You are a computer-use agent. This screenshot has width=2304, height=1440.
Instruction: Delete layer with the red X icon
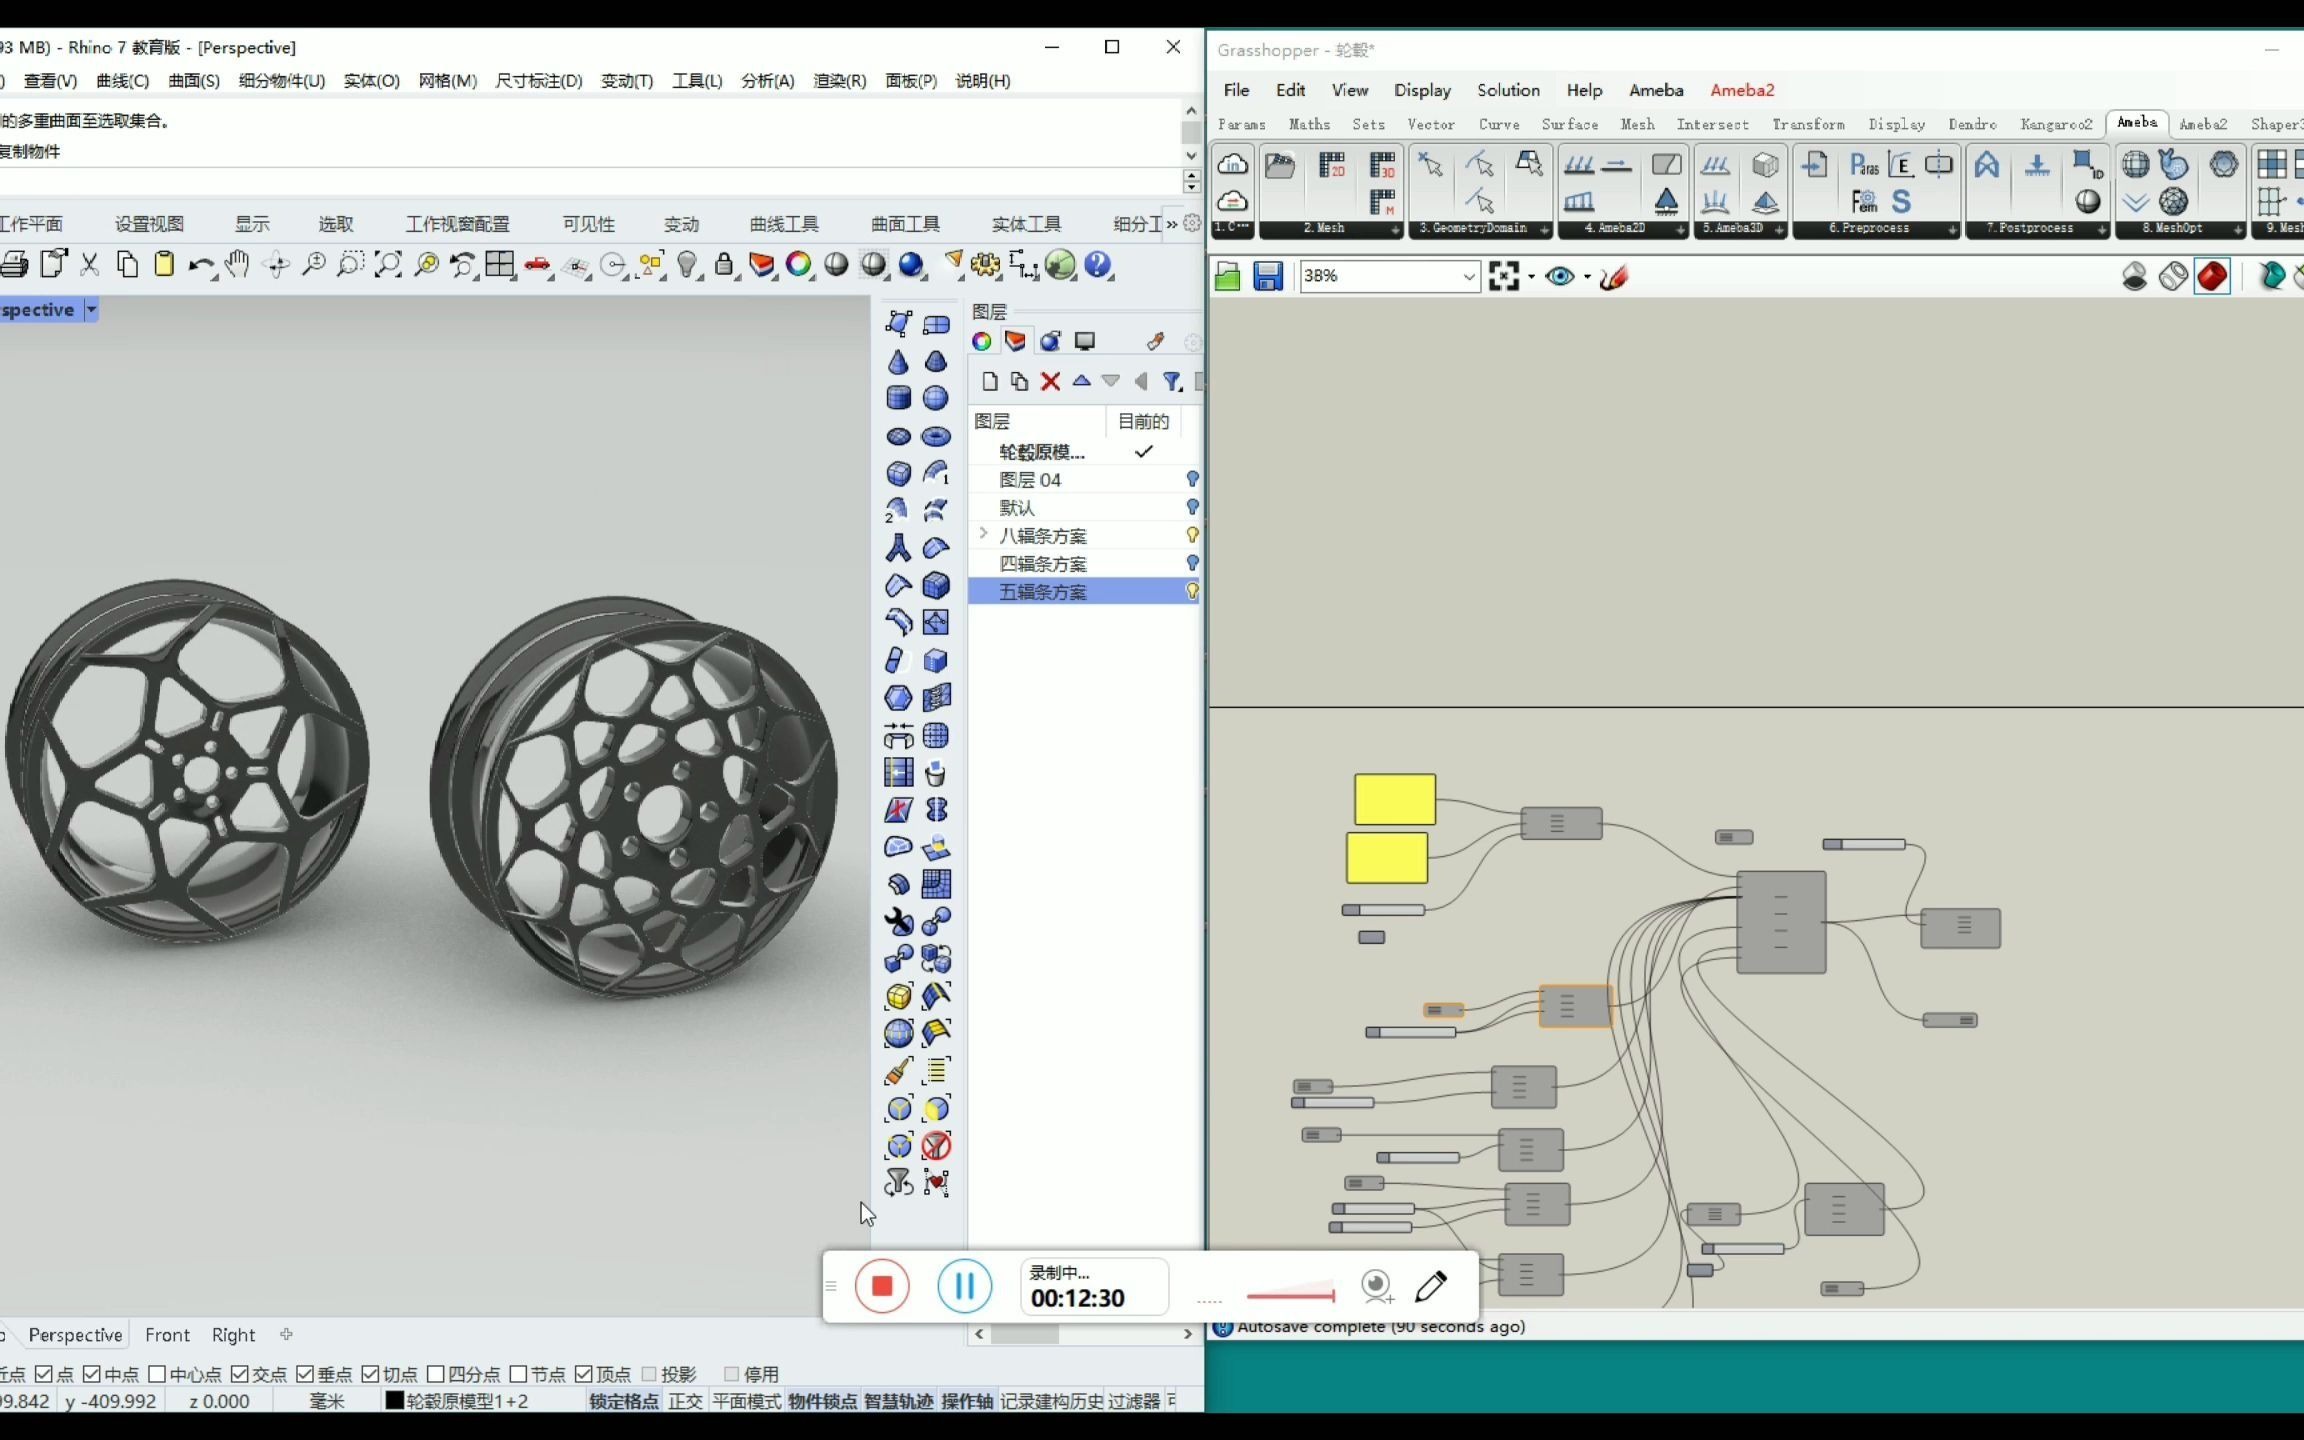(x=1050, y=381)
